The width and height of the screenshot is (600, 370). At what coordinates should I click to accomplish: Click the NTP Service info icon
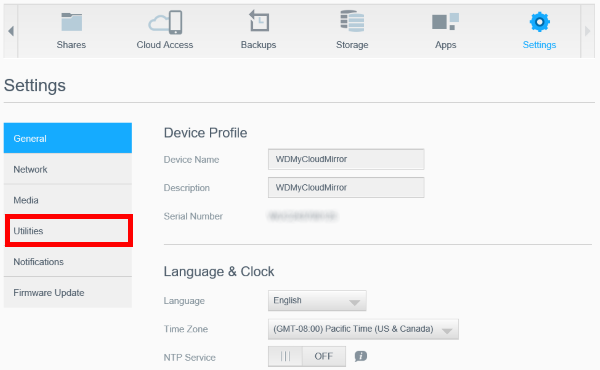pyautogui.click(x=360, y=356)
